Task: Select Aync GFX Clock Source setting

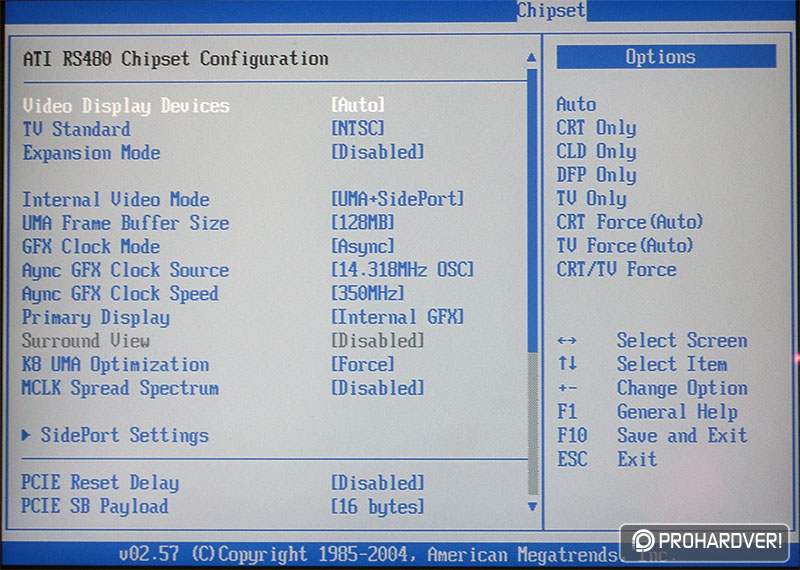Action: click(x=126, y=270)
